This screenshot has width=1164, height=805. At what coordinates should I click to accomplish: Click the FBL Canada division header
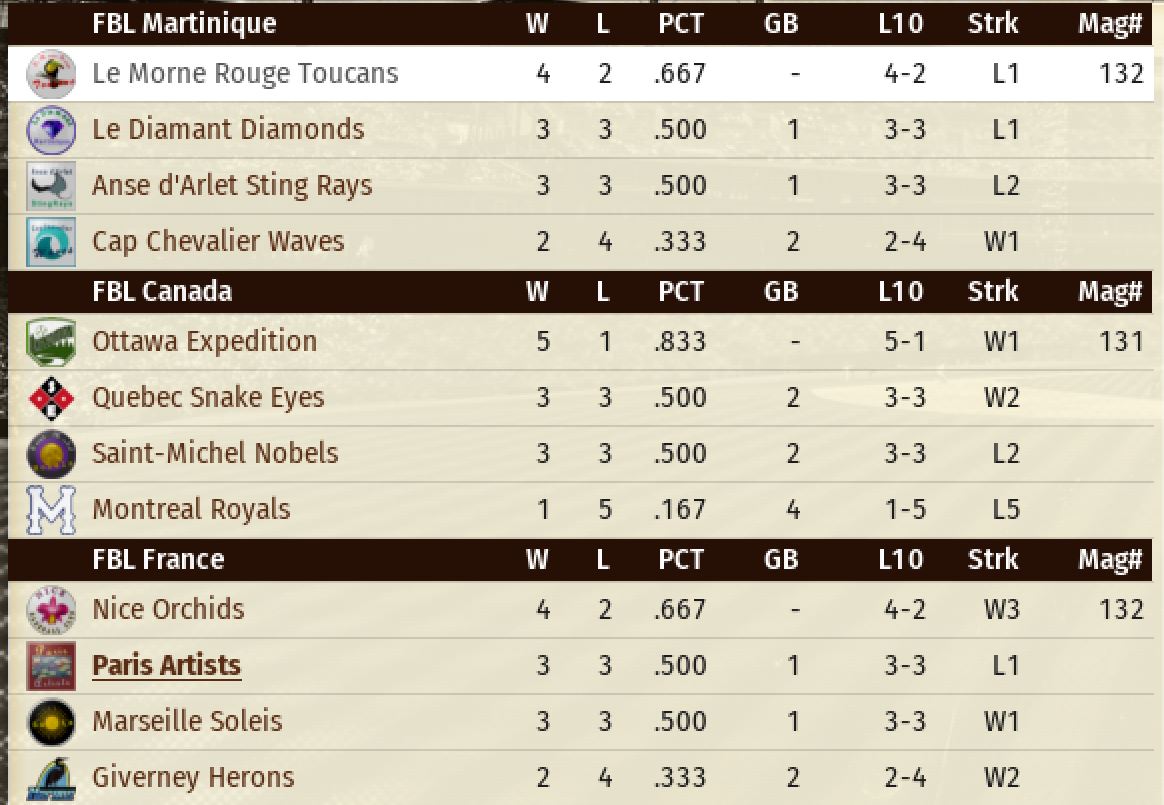click(x=162, y=292)
